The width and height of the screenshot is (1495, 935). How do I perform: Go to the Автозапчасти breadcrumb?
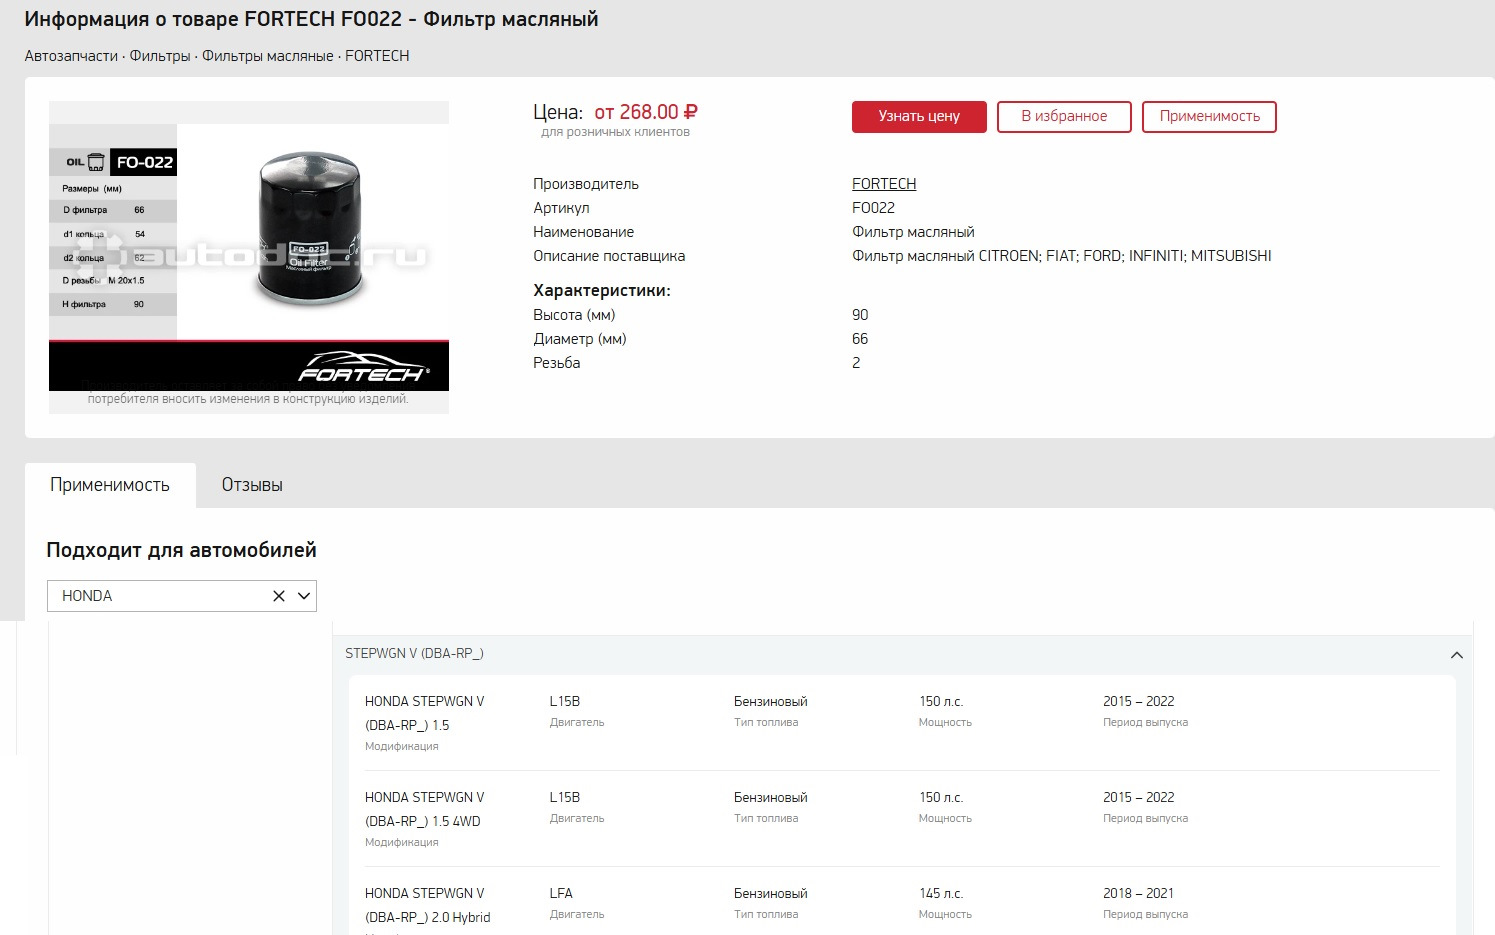(71, 56)
